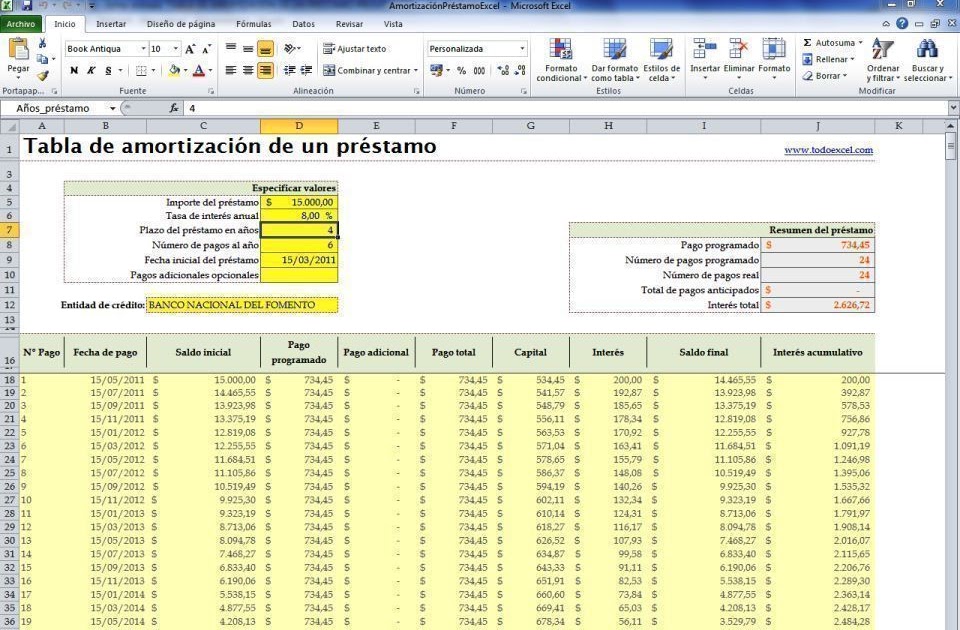The image size is (960, 630).
Task: Click the Ajustar texto icon
Action: [335, 48]
